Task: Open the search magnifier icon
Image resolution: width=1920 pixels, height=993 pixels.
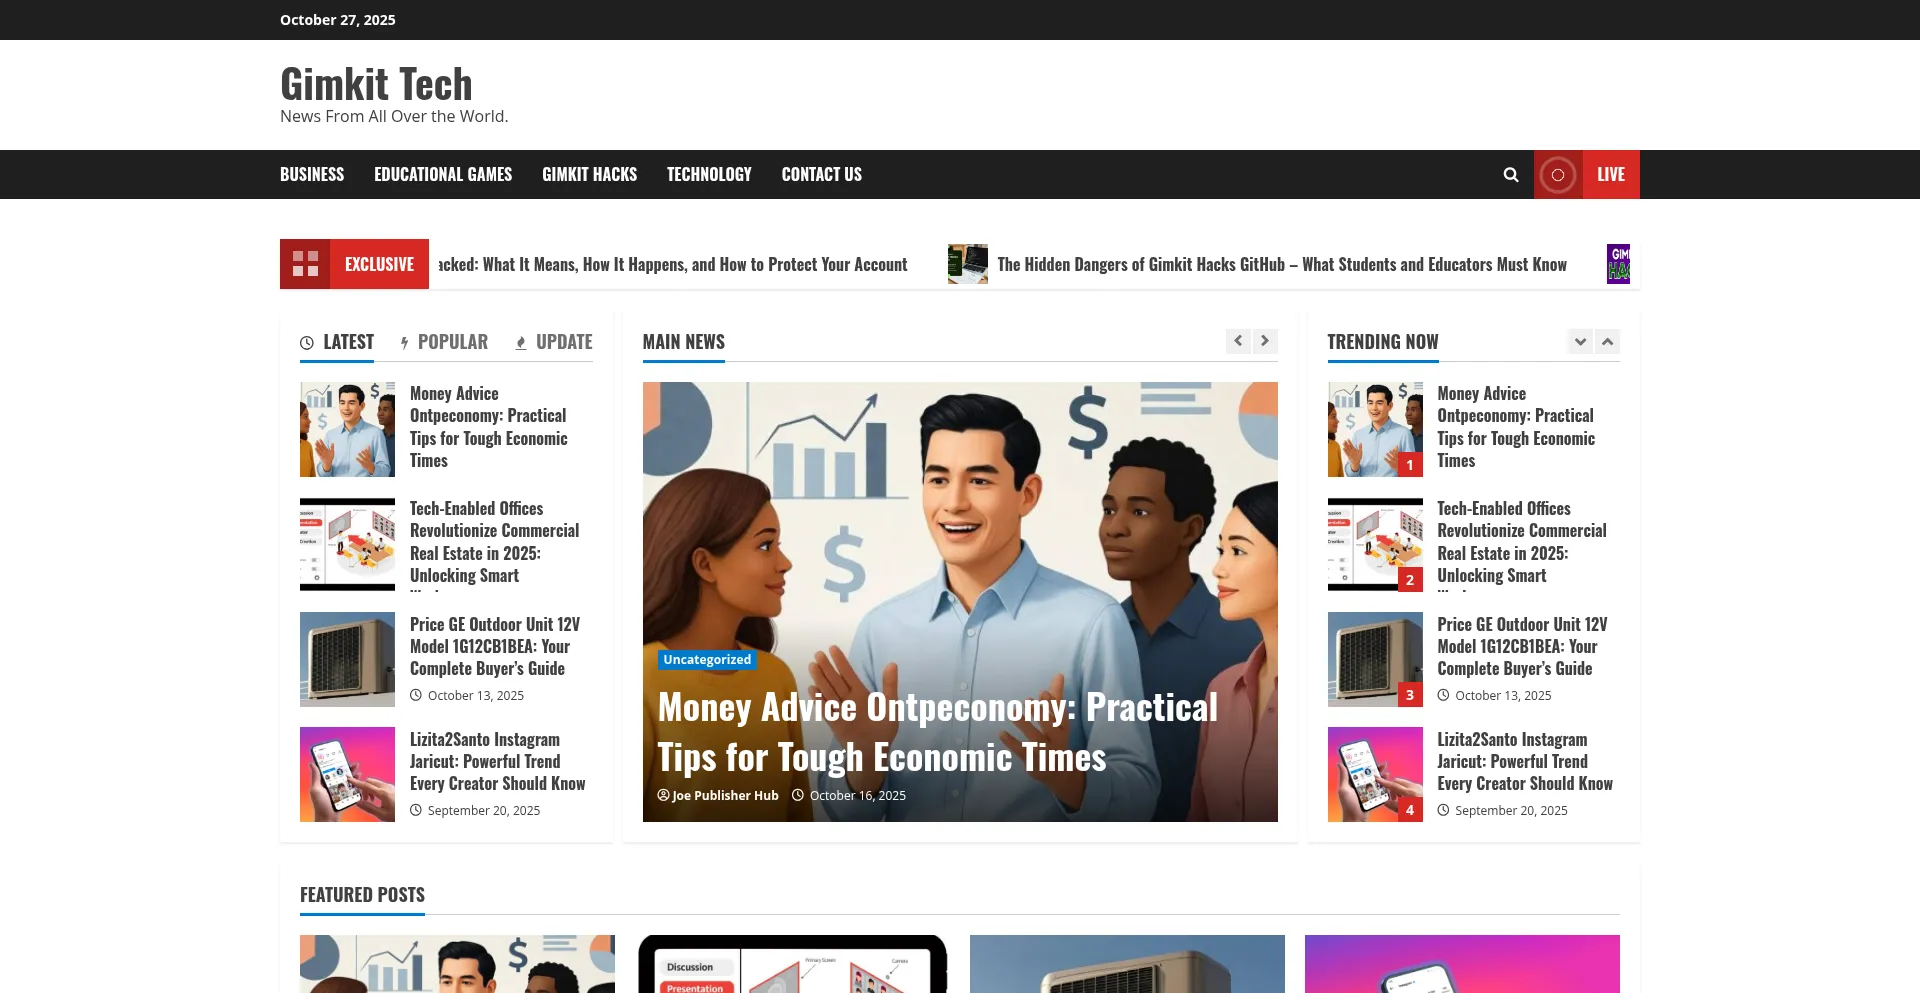Action: tap(1510, 175)
